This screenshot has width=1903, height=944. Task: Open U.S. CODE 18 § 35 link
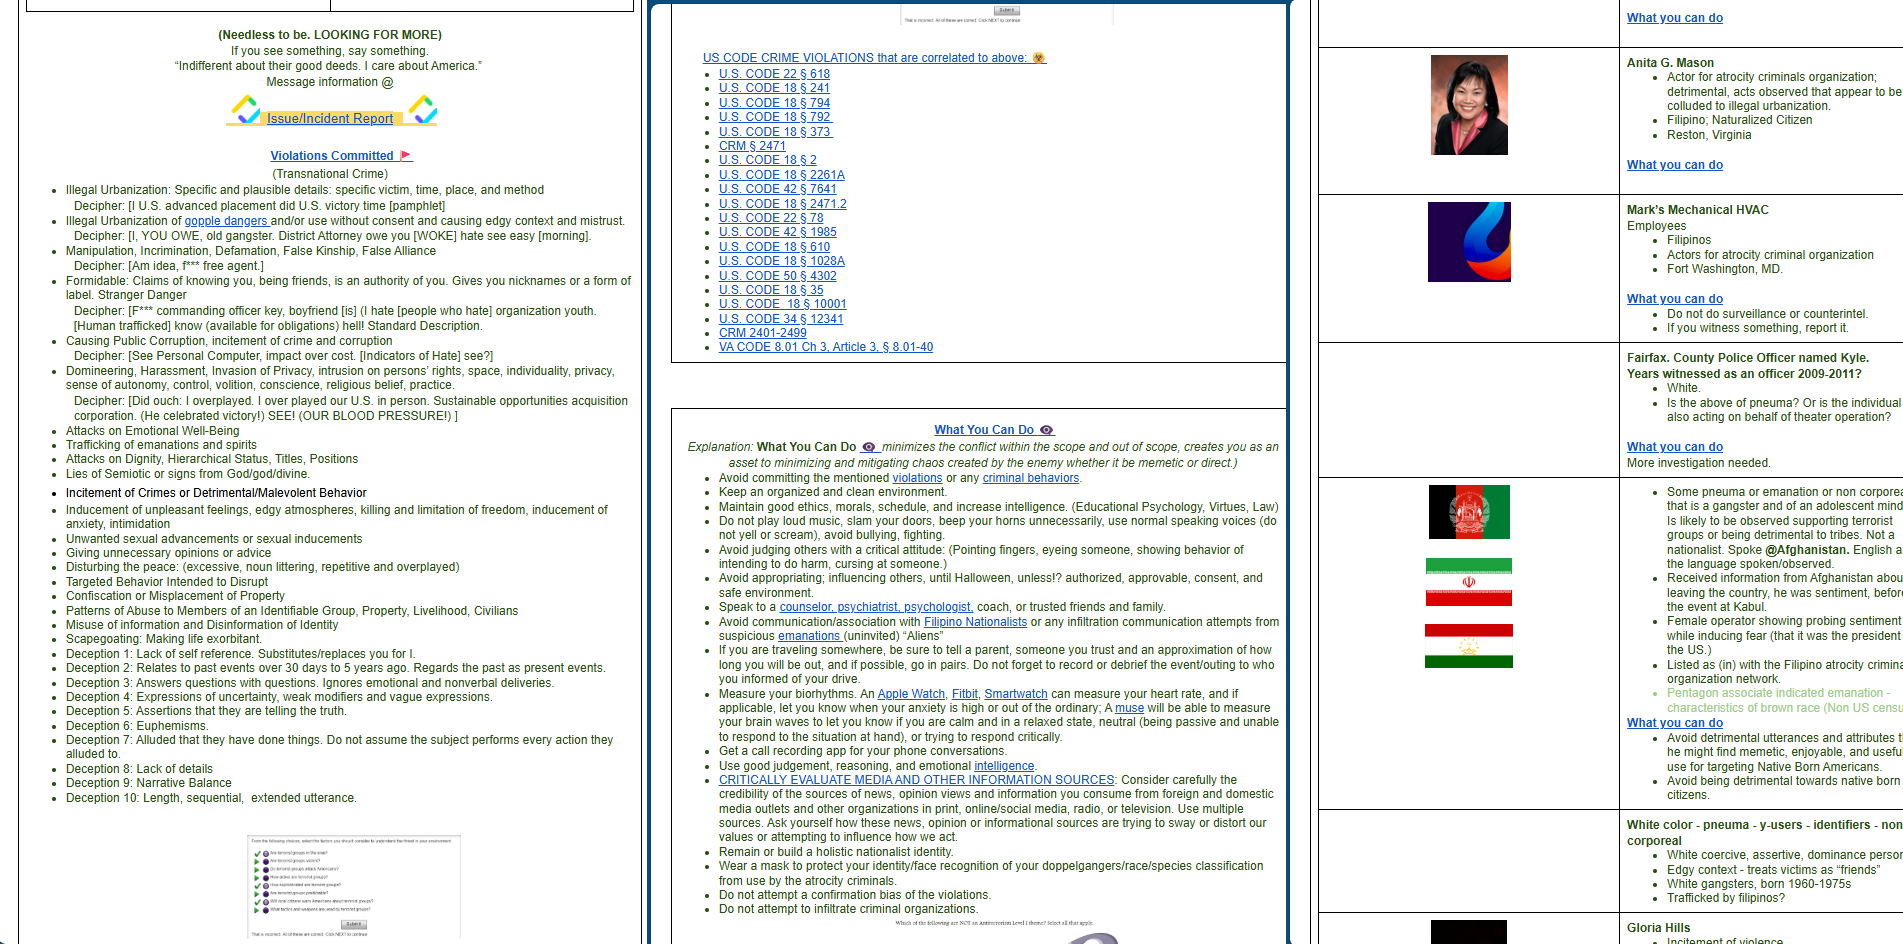pos(771,290)
